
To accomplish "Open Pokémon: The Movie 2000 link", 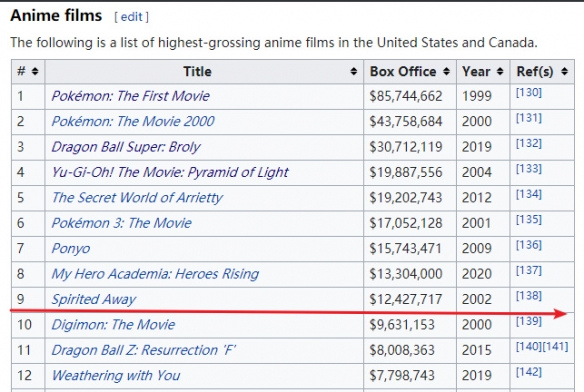I will pyautogui.click(x=133, y=121).
